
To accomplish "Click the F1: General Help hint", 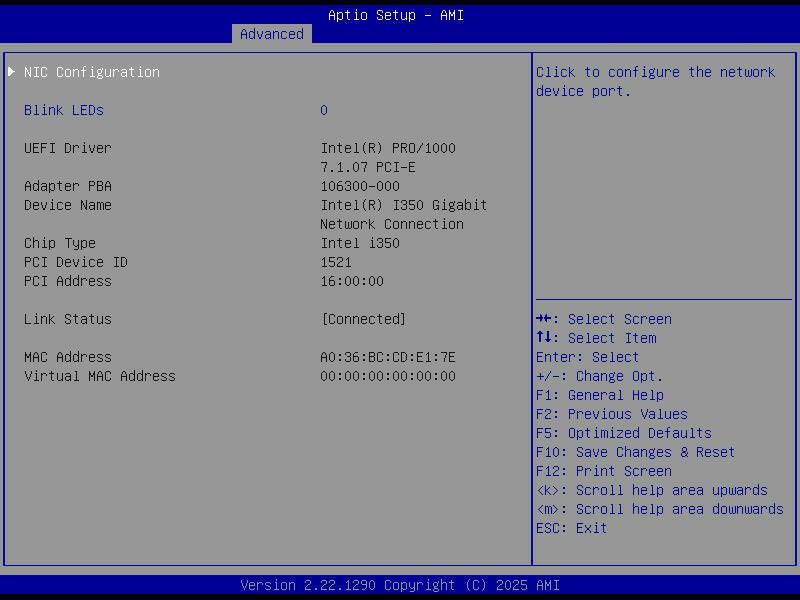I will [599, 395].
